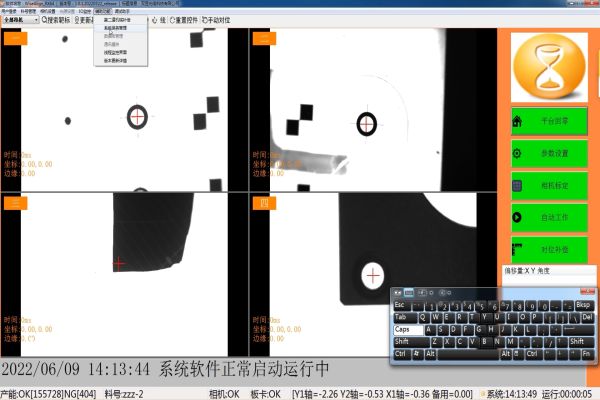Click the home icon on 平台回零 button
This screenshot has height=400, width=600.
pos(517,122)
